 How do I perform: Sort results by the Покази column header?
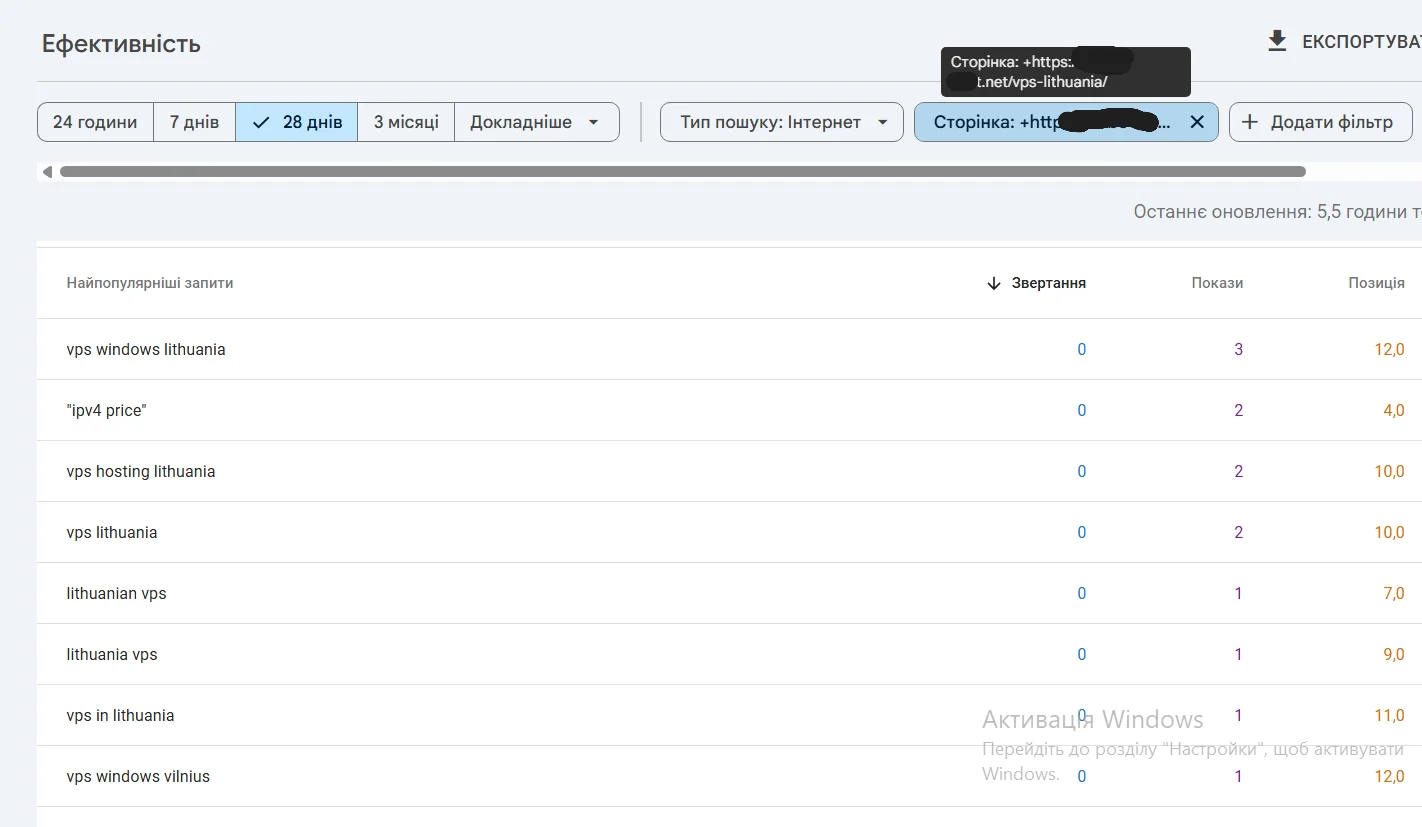(1217, 283)
